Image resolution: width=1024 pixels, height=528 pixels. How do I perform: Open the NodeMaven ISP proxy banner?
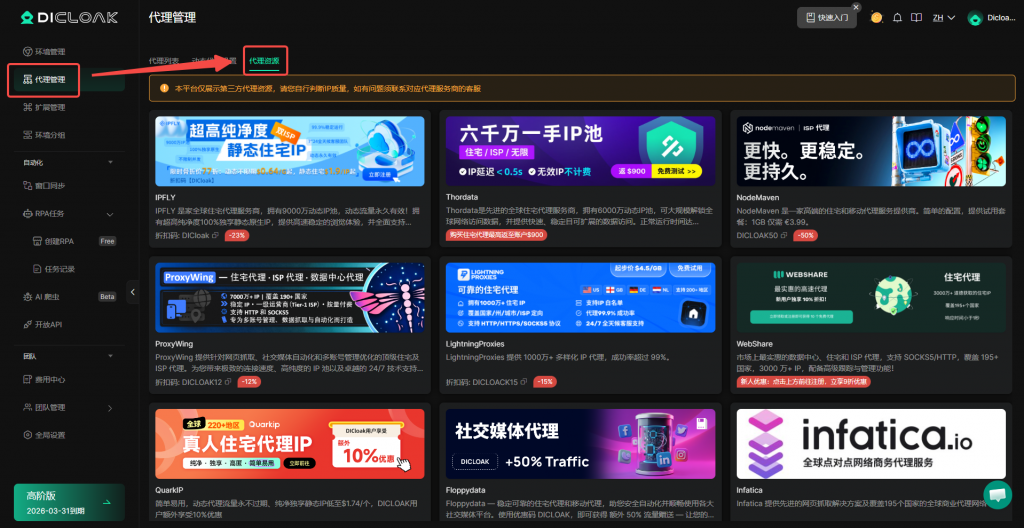tap(870, 151)
